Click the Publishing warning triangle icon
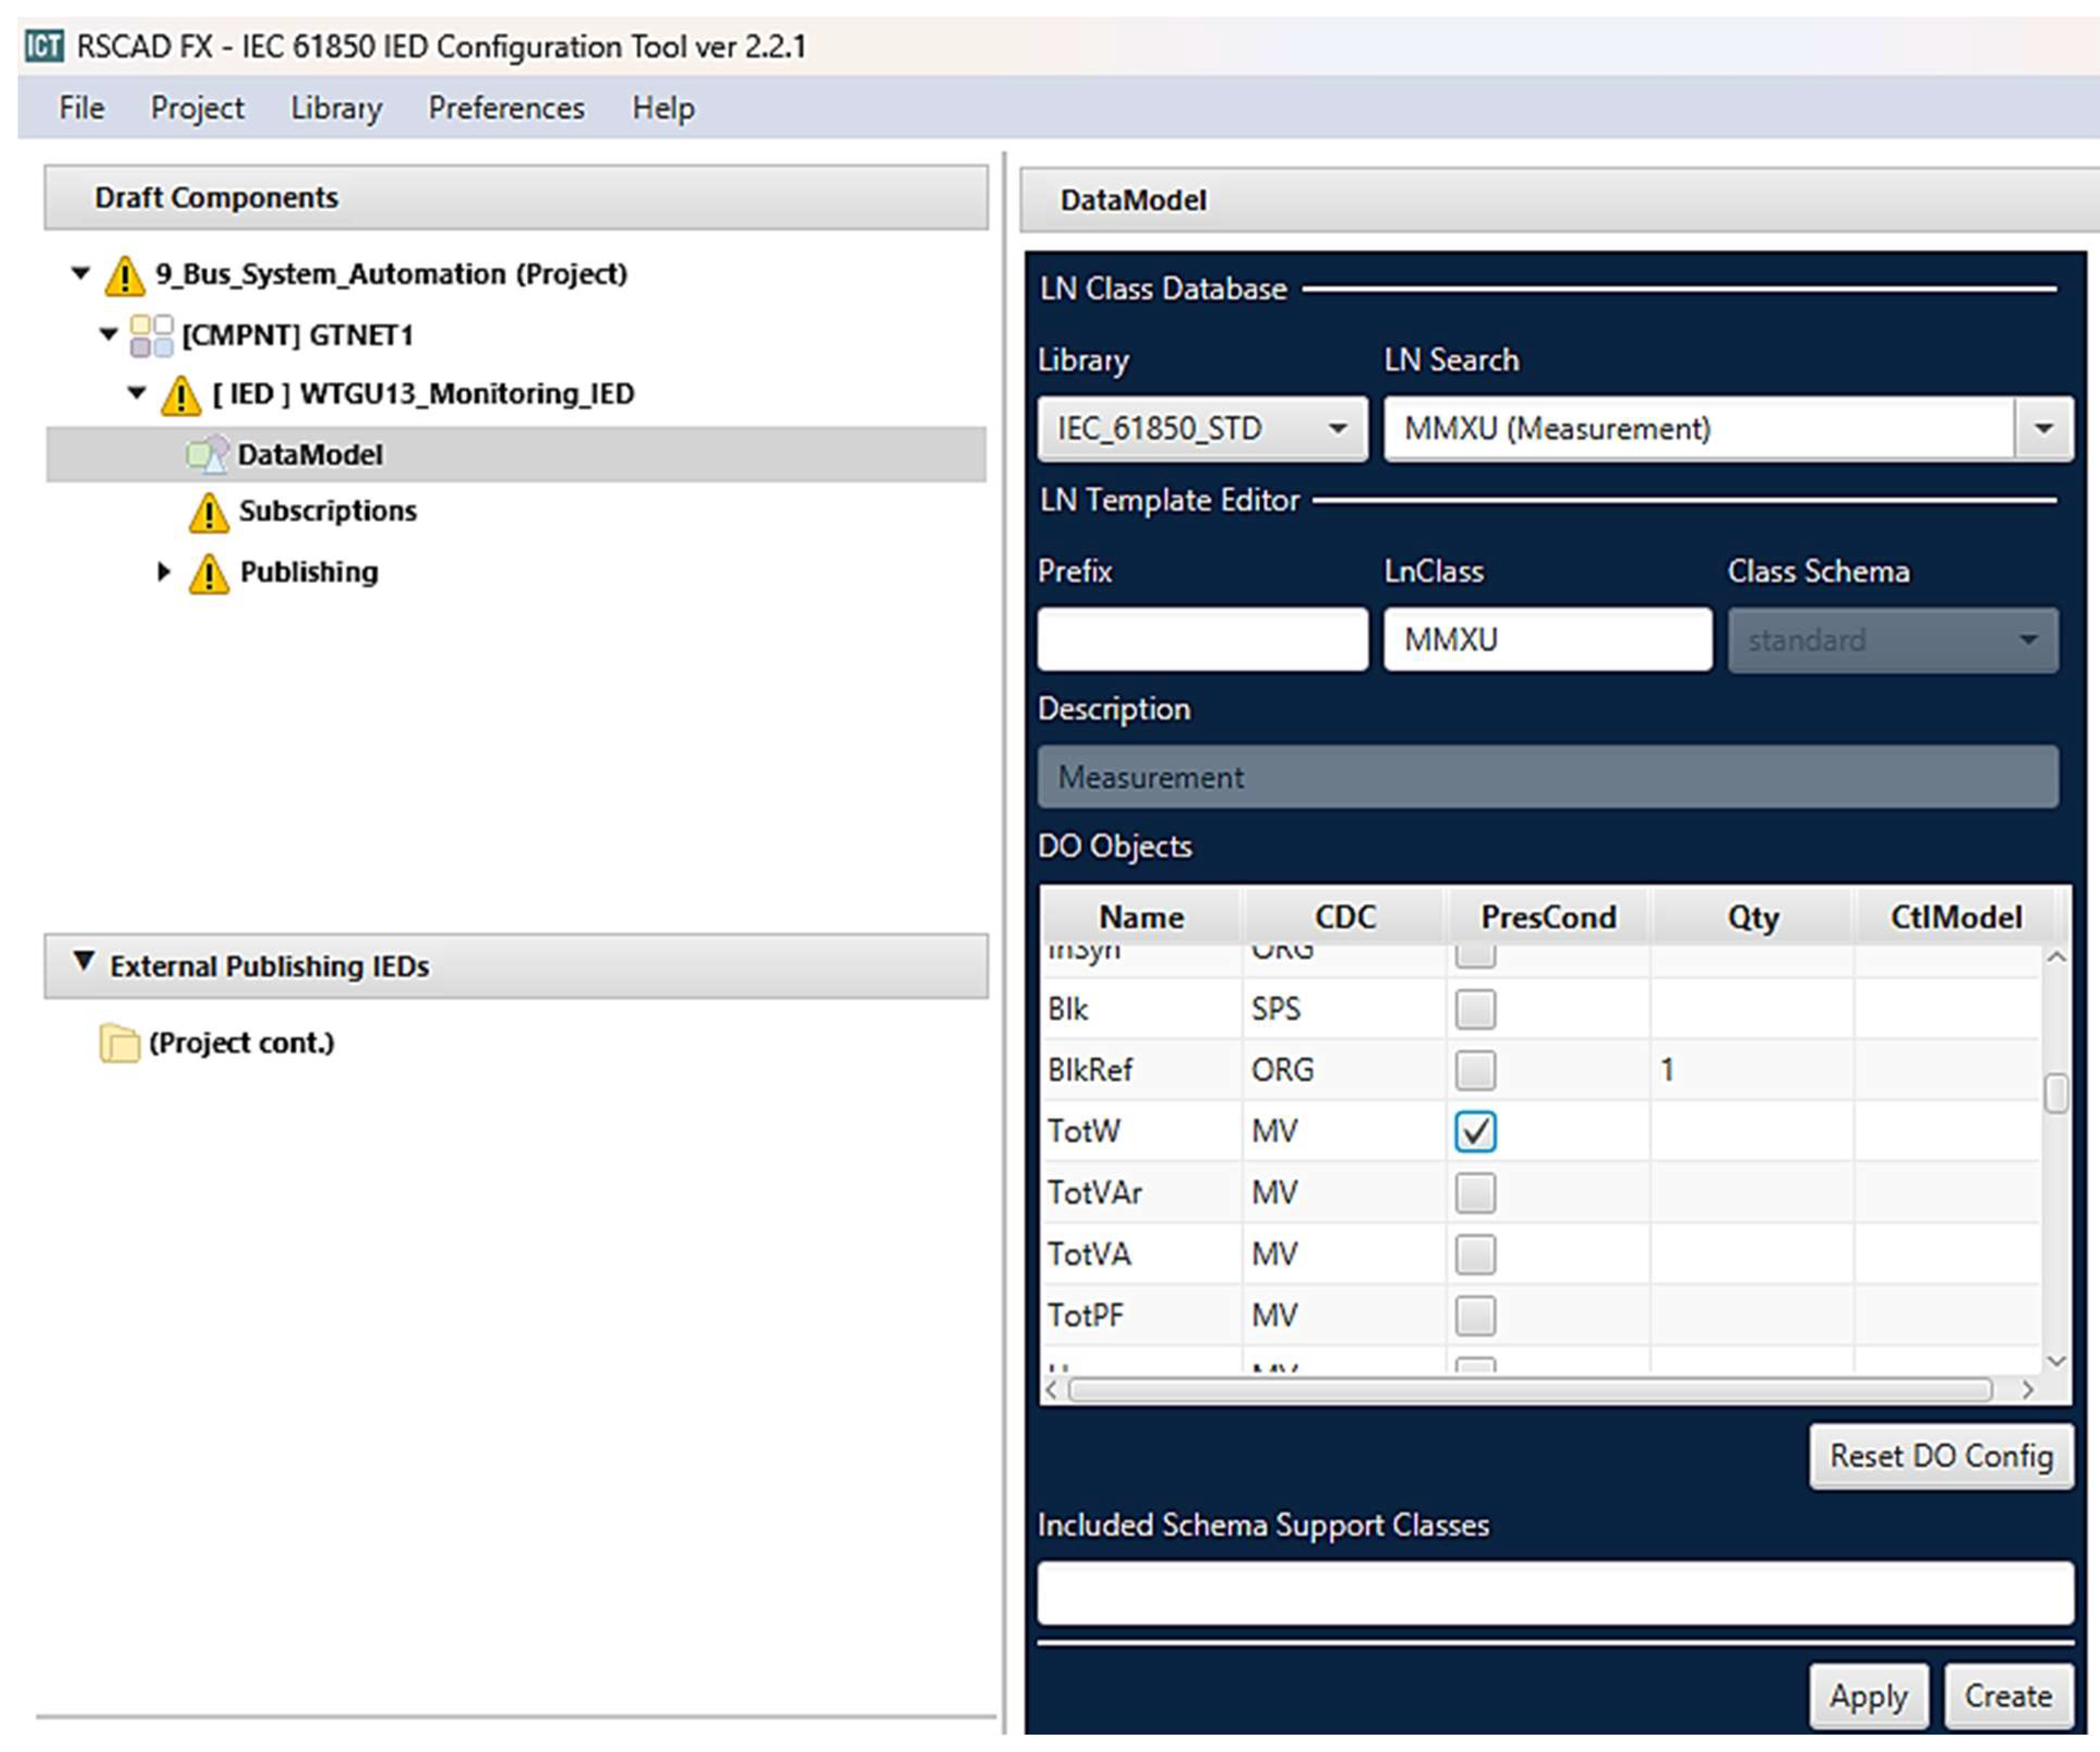The width and height of the screenshot is (2100, 1752). pyautogui.click(x=208, y=573)
